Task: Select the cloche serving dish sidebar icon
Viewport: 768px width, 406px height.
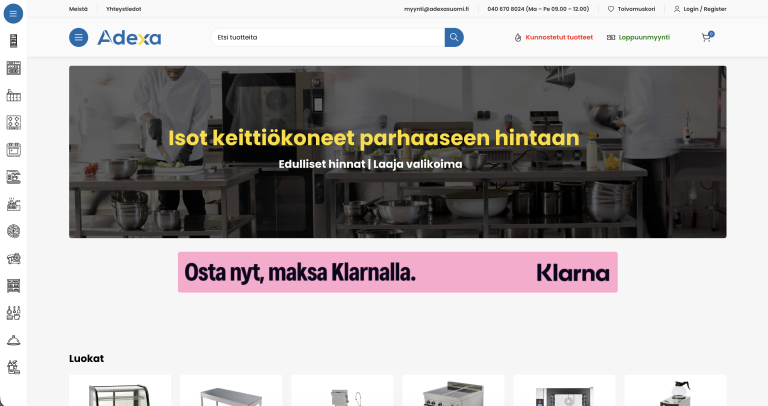Action: [x=14, y=340]
